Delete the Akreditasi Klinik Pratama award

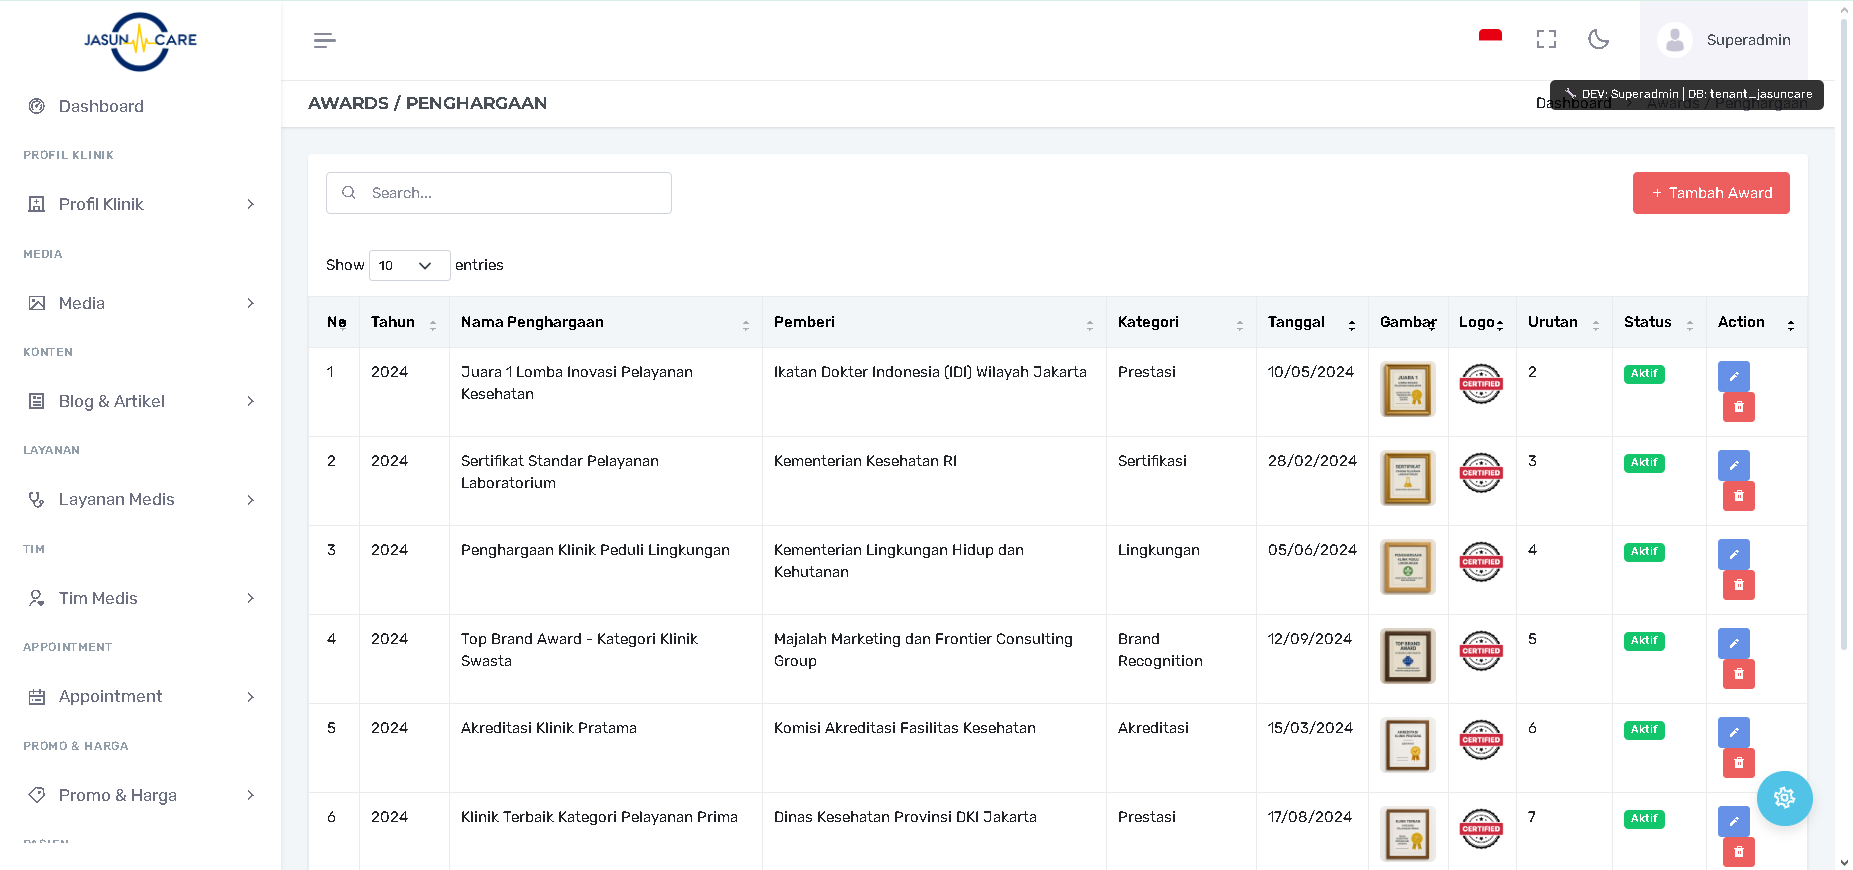pos(1738,763)
